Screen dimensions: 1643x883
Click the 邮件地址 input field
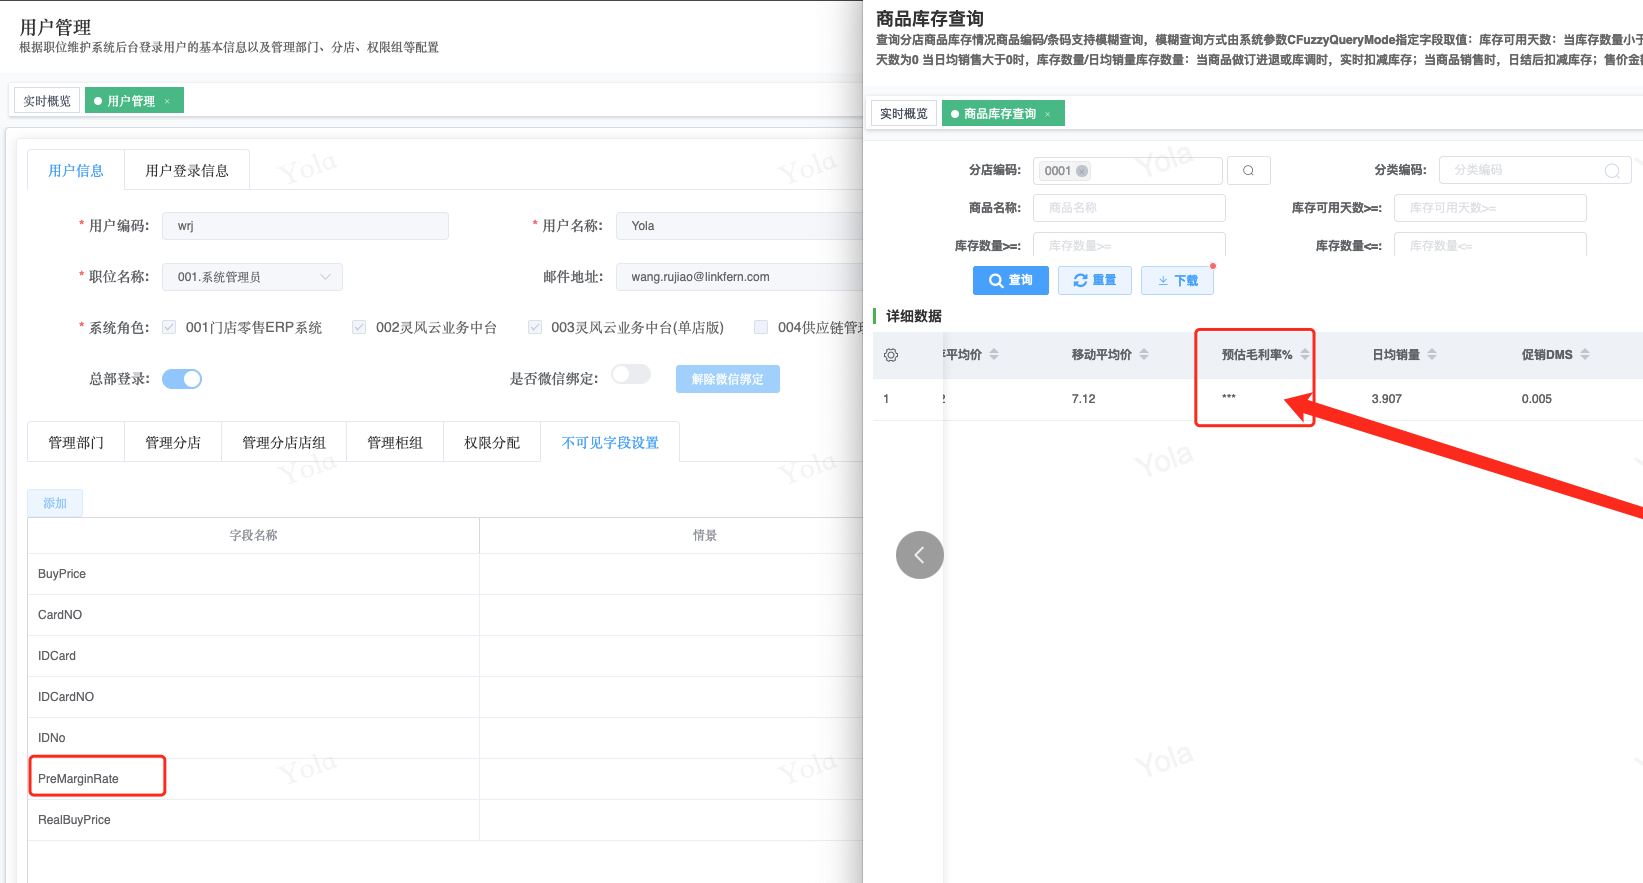(739, 277)
